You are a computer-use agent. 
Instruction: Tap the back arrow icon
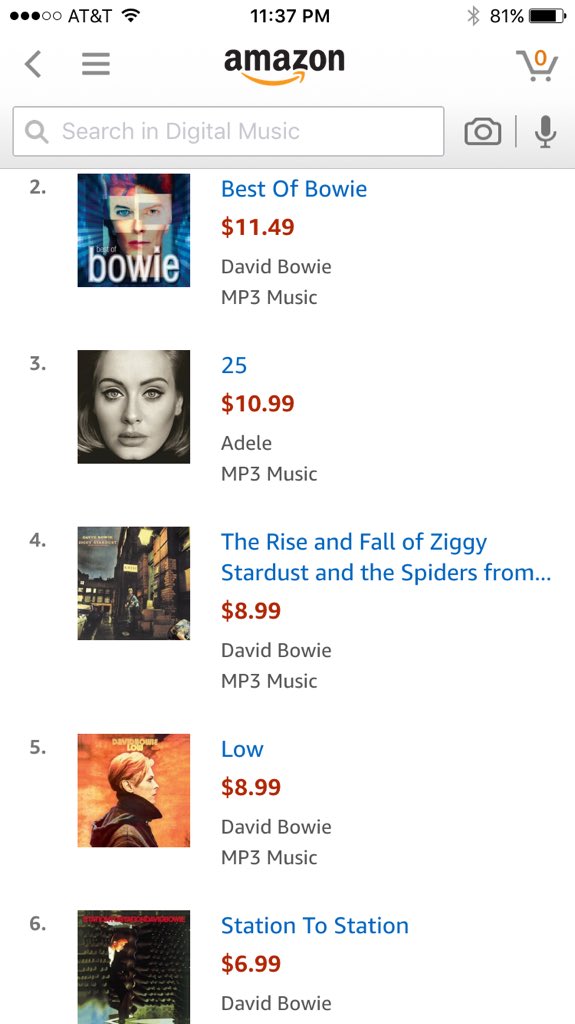click(x=33, y=64)
